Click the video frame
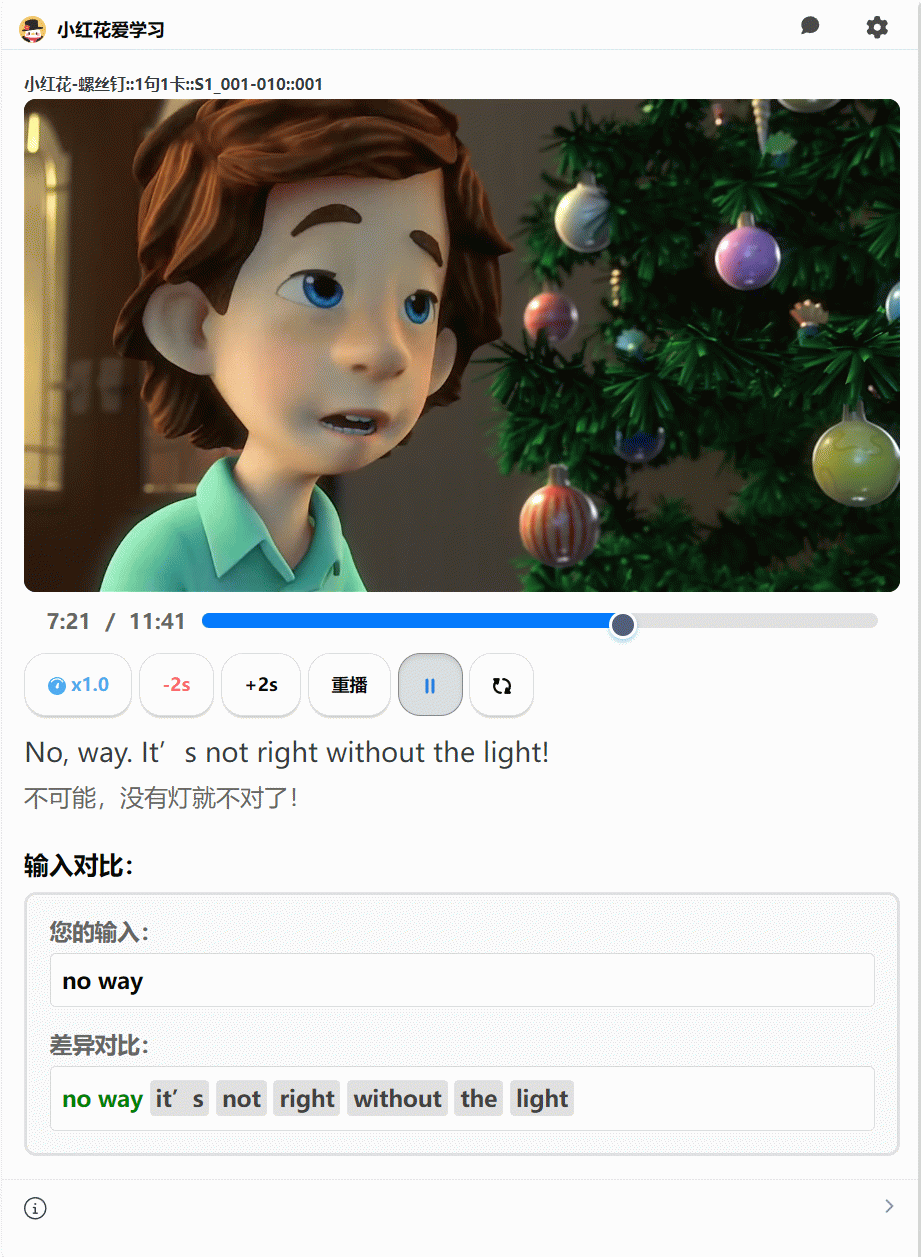Screen dimensions: 921x1257 (x=462, y=345)
